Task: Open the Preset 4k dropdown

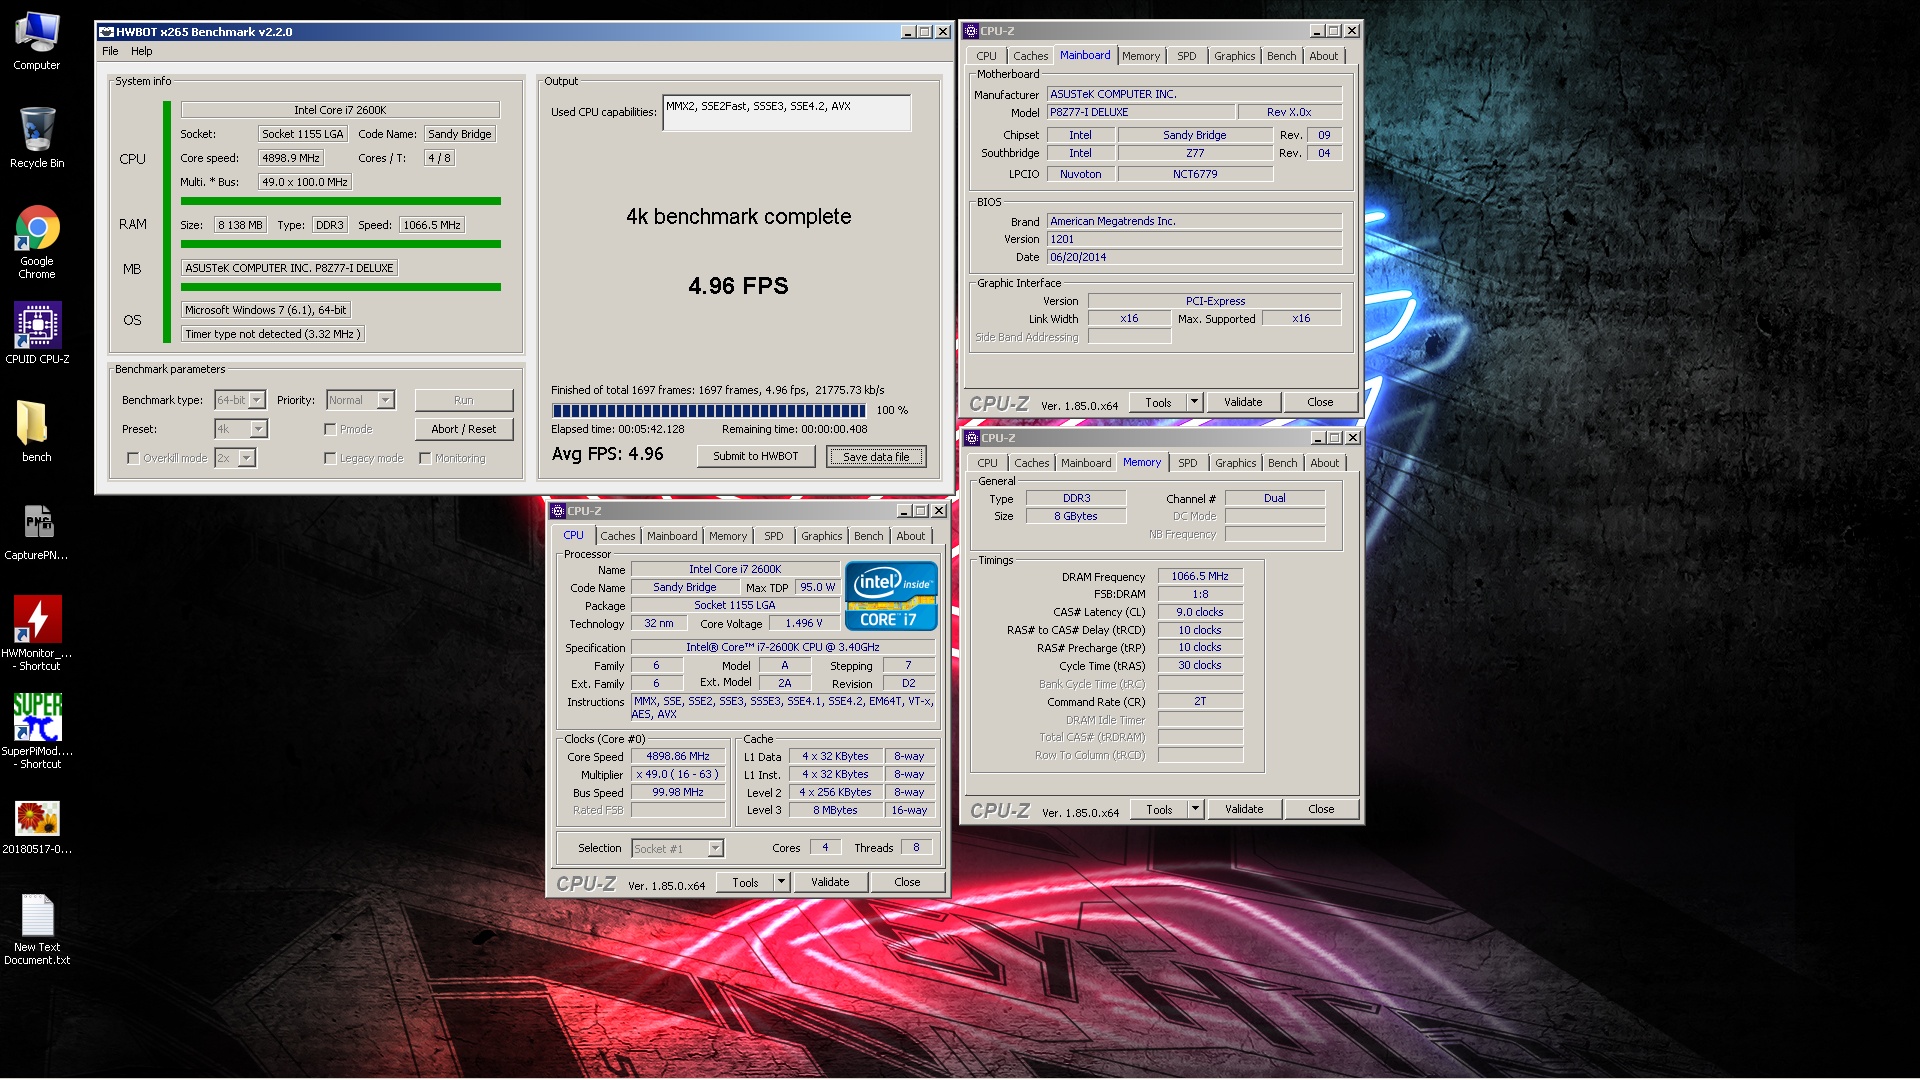Action: [259, 429]
